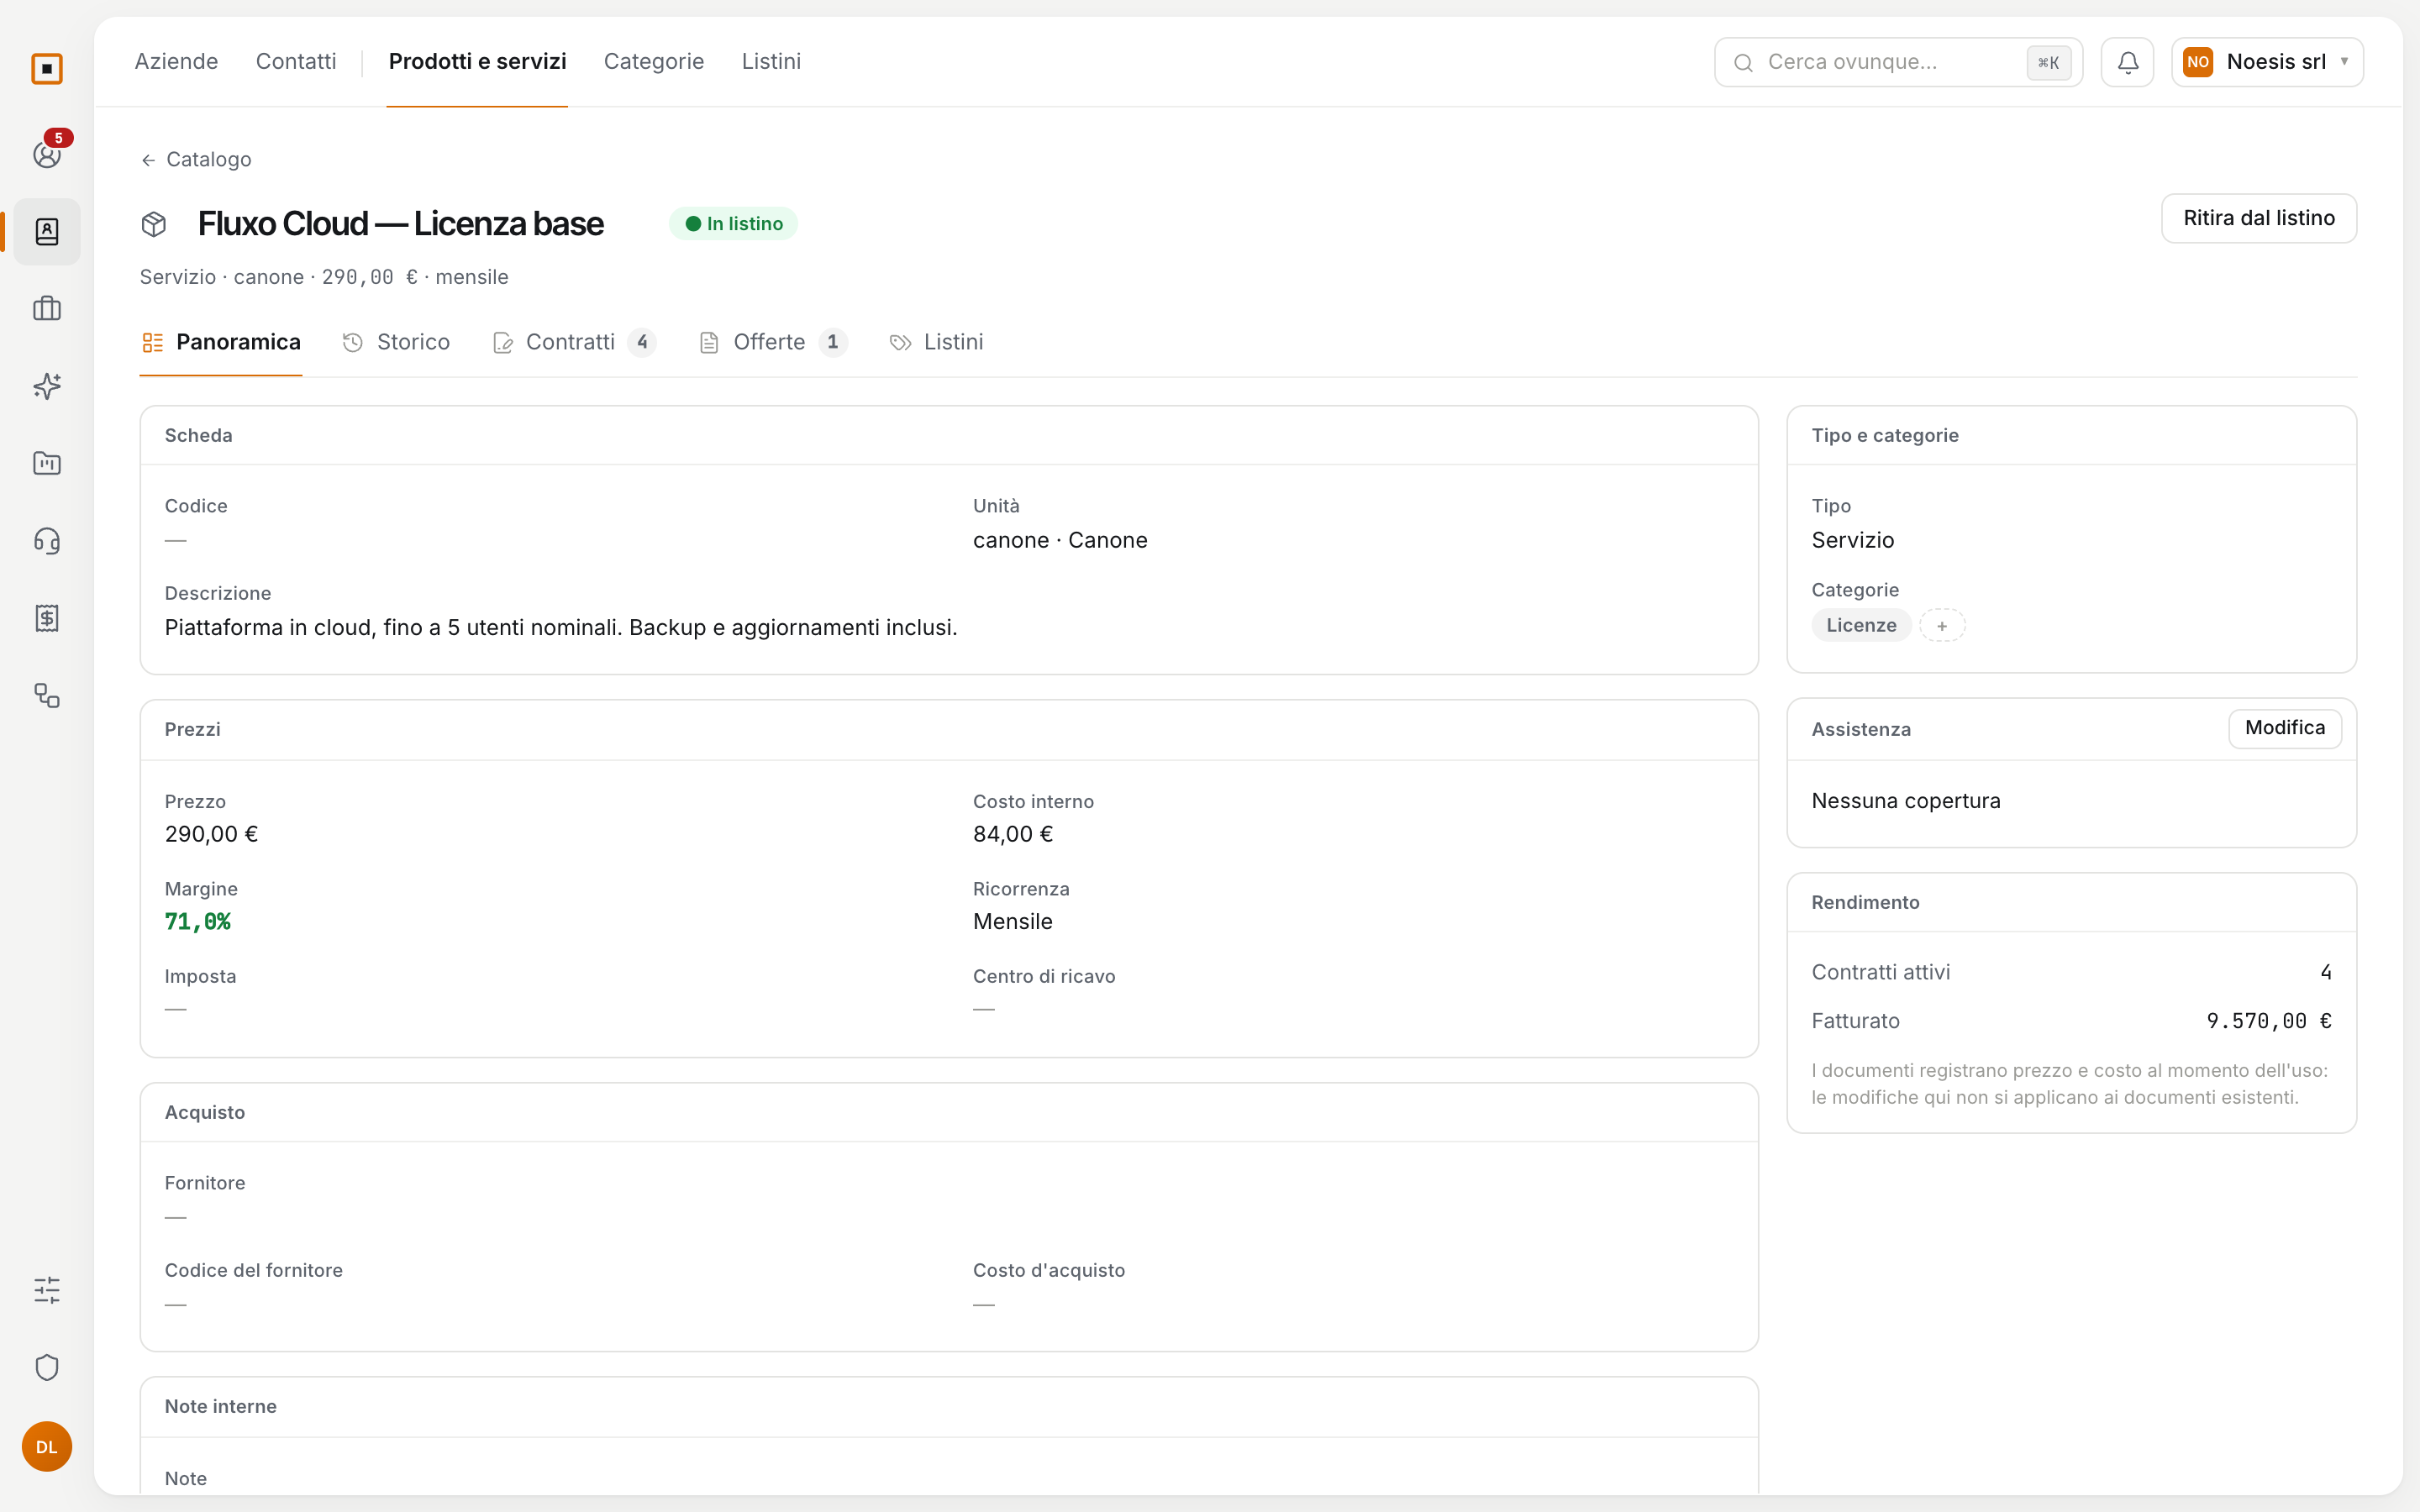This screenshot has width=2420, height=1512.
Task: Click the margin value 71,0%
Action: tap(198, 921)
